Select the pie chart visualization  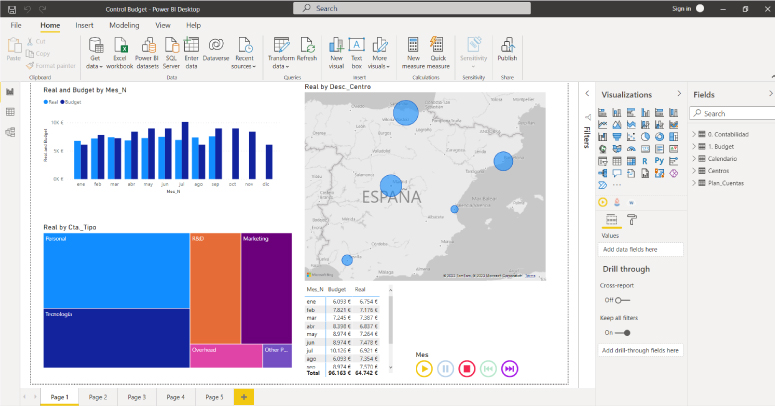[x=645, y=137]
